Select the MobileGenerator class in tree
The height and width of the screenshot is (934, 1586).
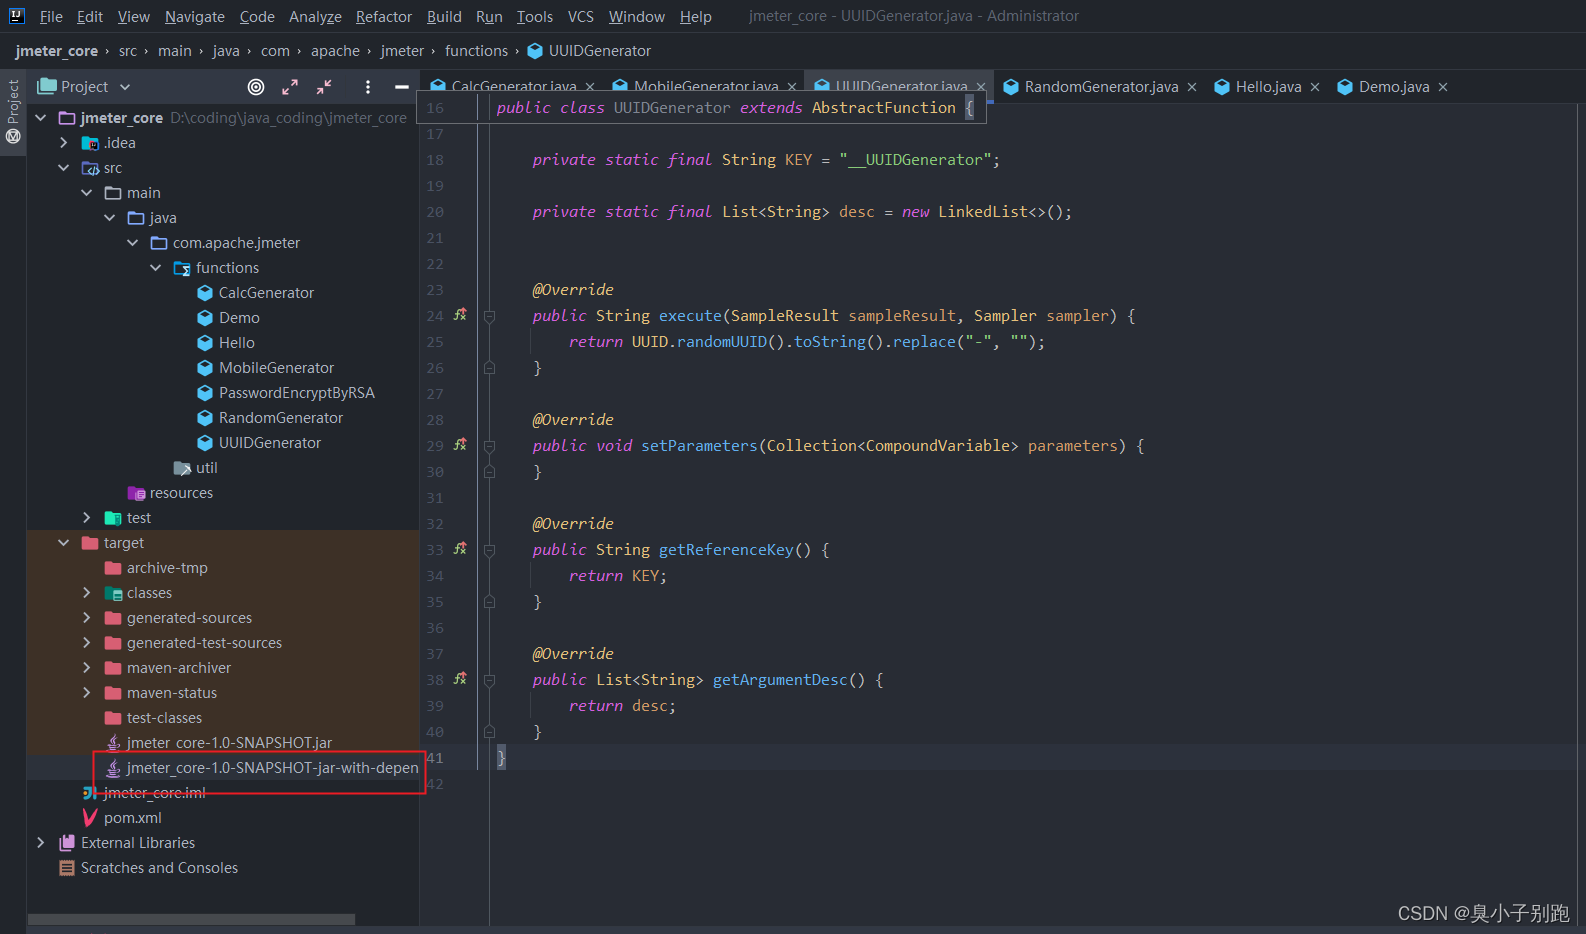276,368
